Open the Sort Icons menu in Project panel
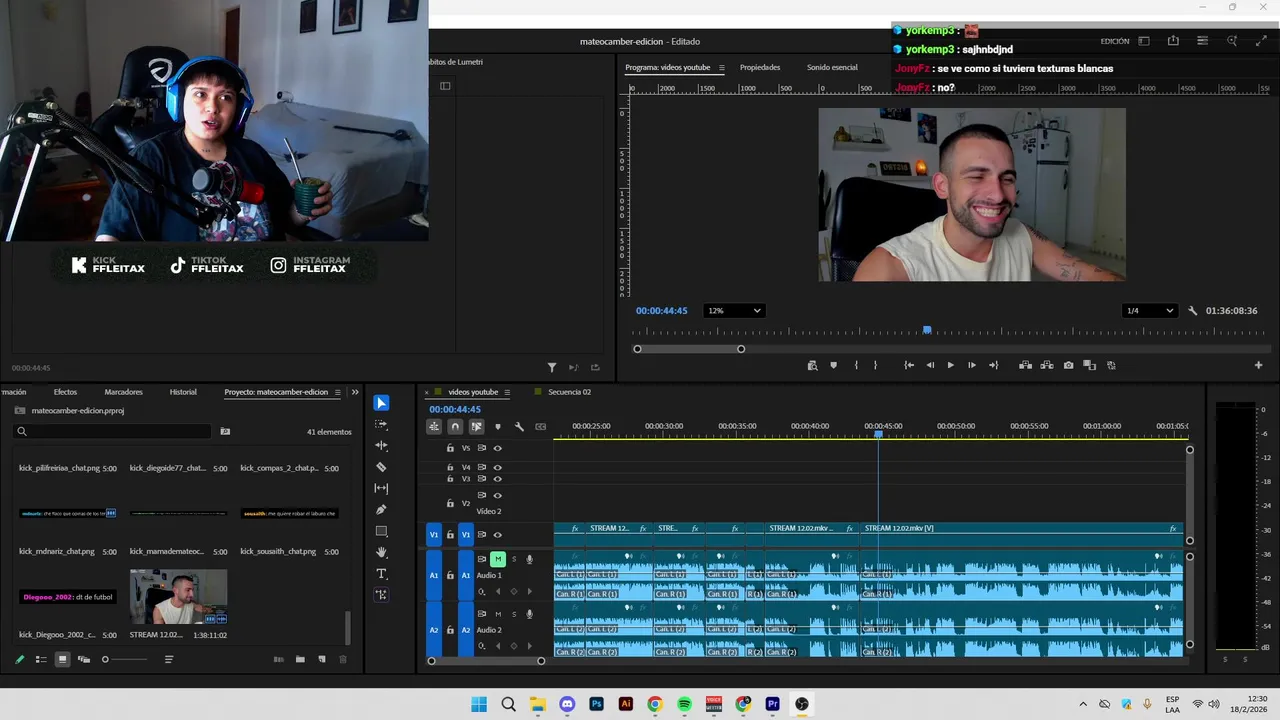This screenshot has width=1280, height=720. [x=169, y=659]
